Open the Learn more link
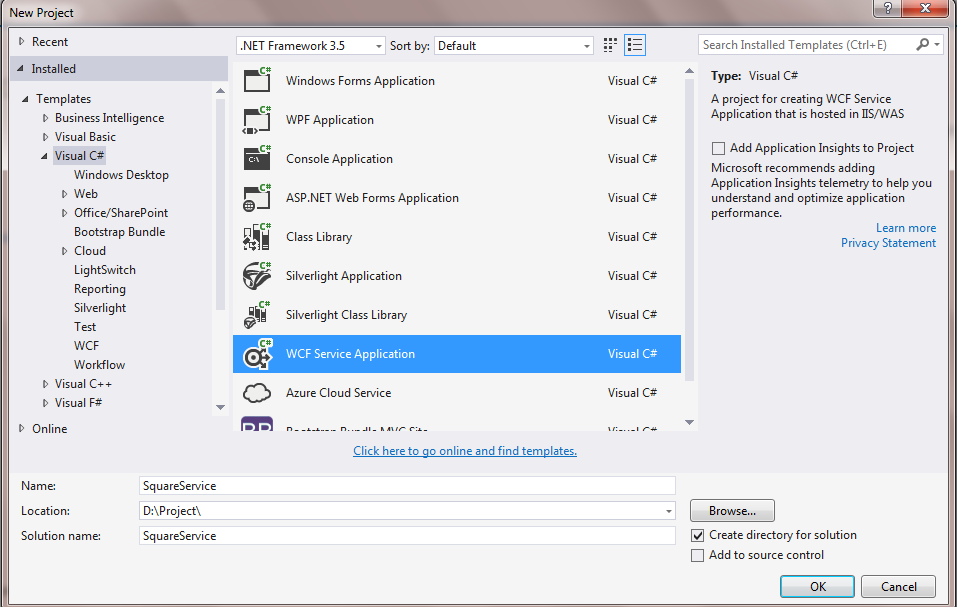The width and height of the screenshot is (957, 607). pos(906,228)
